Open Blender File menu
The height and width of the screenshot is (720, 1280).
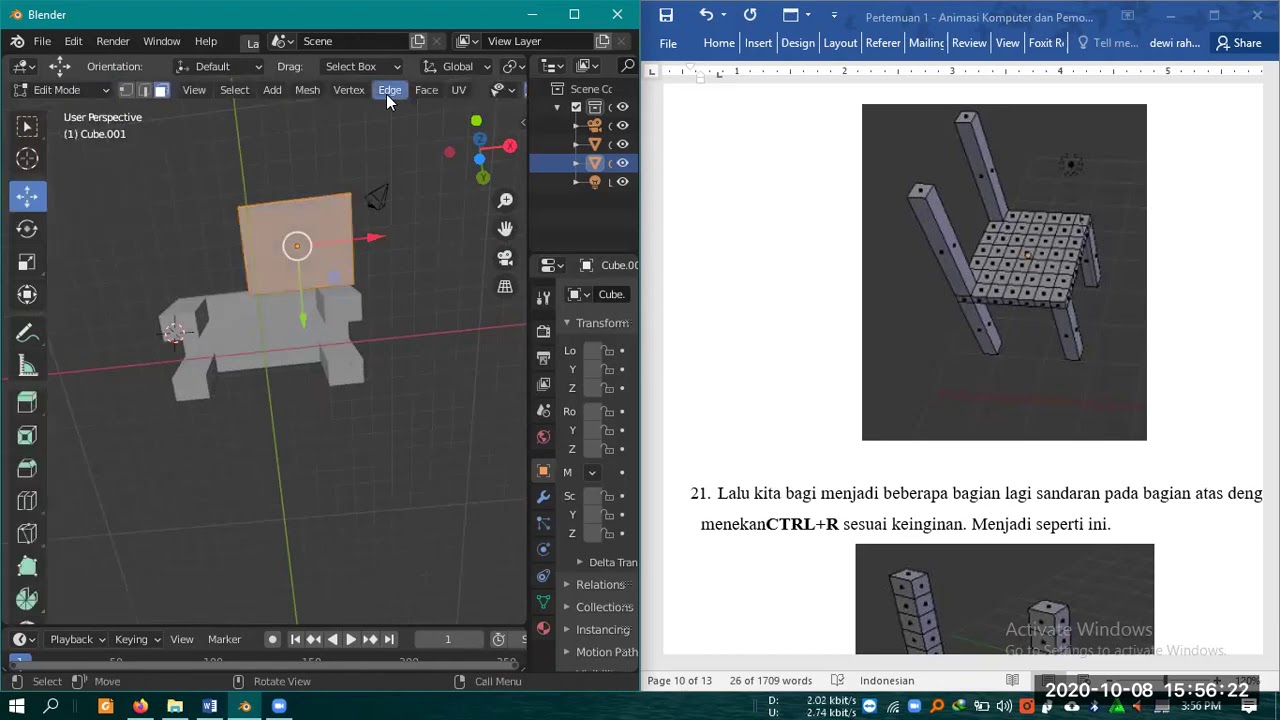(42, 41)
